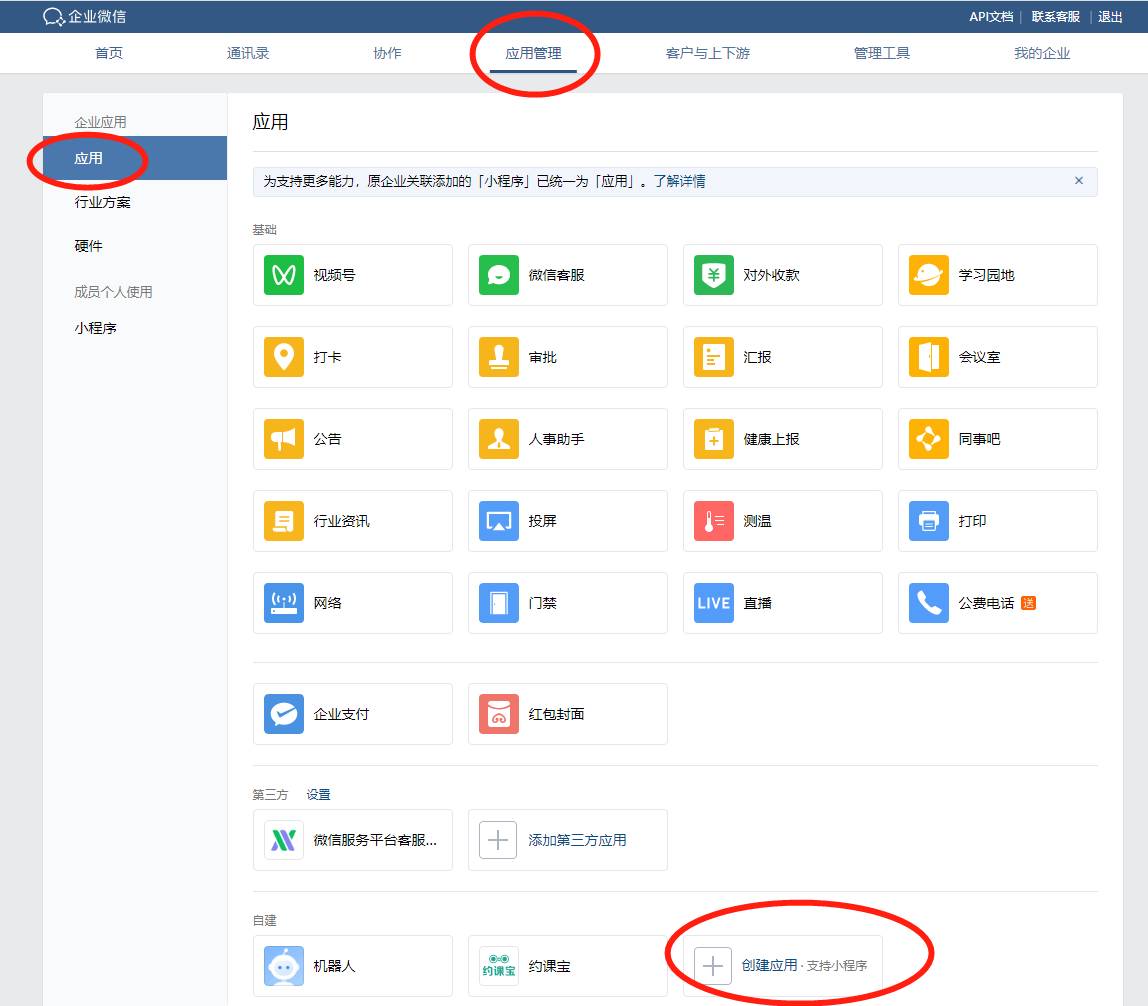1148x1006 pixels.
Task: Select 硬件 in the sidebar
Action: coord(89,246)
